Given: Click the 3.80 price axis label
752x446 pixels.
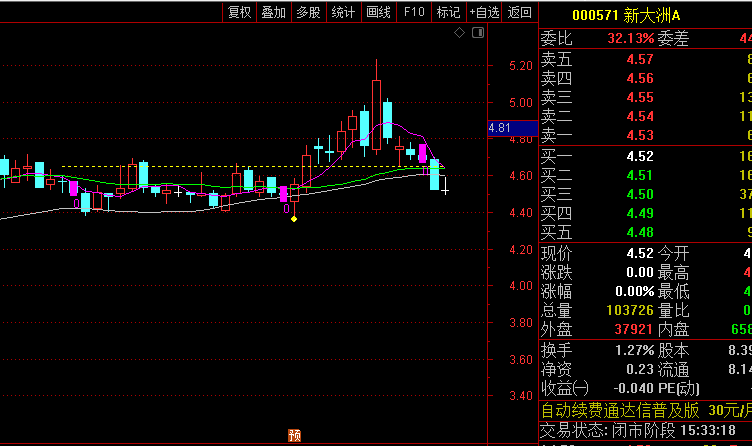Looking at the screenshot, I should tap(521, 323).
